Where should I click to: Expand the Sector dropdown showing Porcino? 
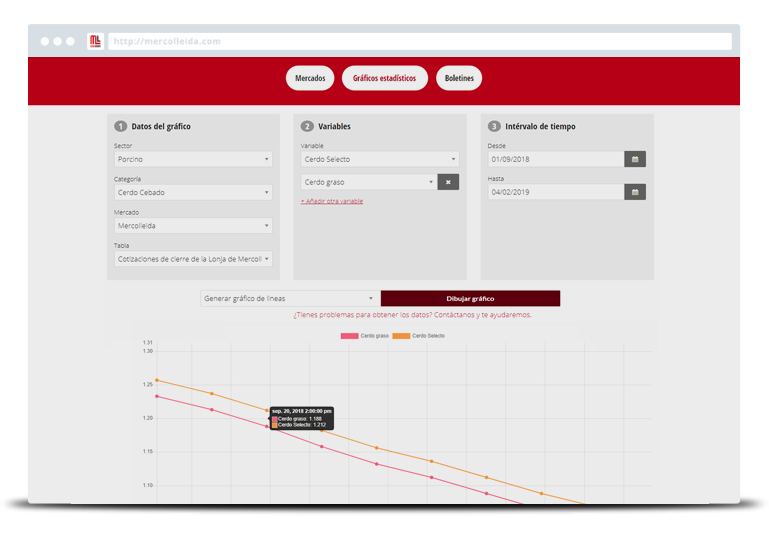[x=193, y=159]
